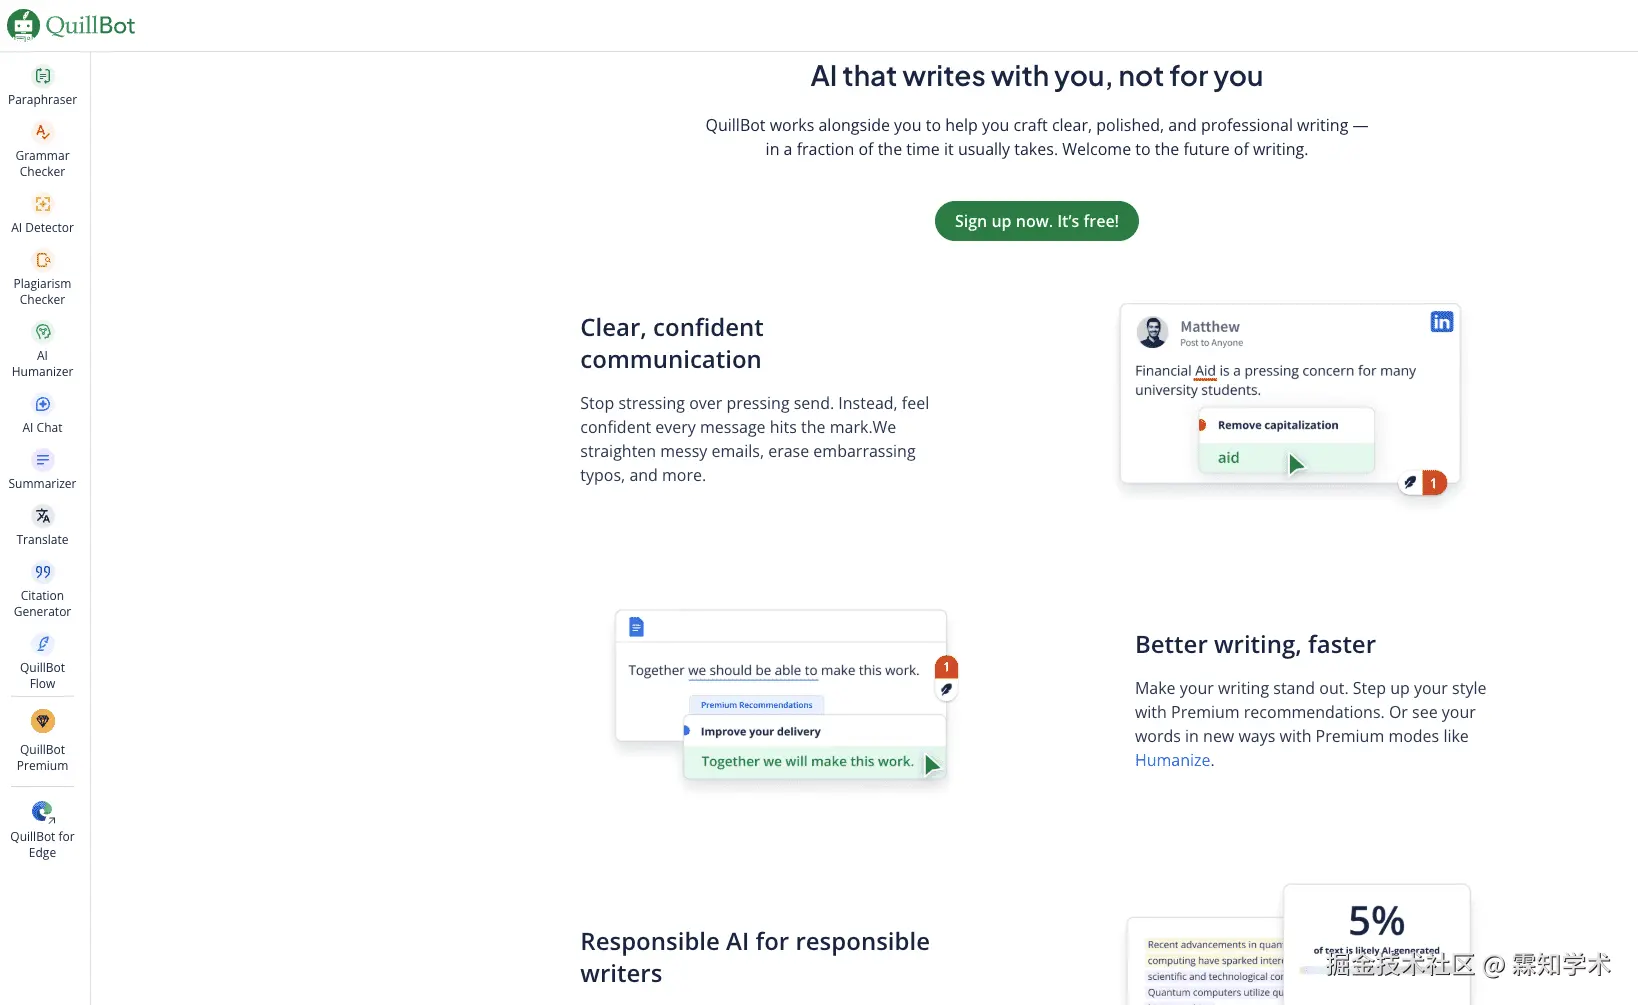The width and height of the screenshot is (1638, 1005).
Task: Select the Summarizer icon
Action: pyautogui.click(x=42, y=460)
